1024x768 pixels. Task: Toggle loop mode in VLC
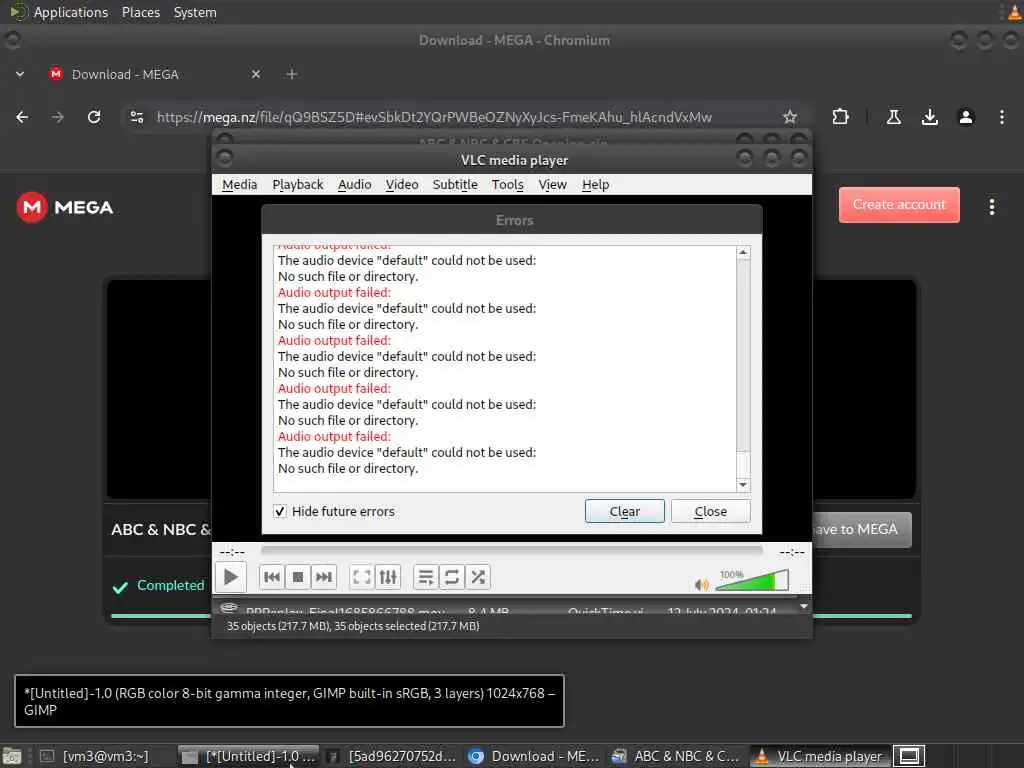point(452,577)
